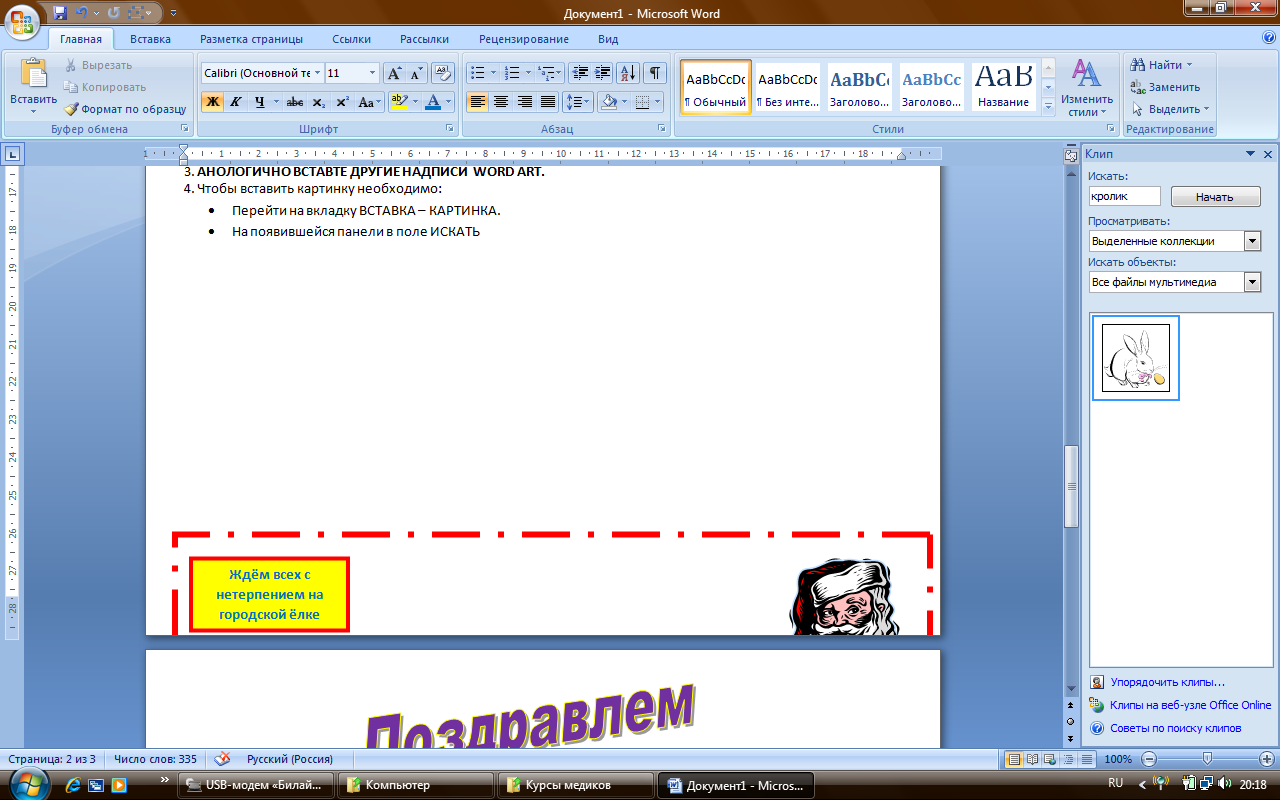Select the rabbit clip art thumbnail
This screenshot has height=800, width=1280.
[x=1136, y=358]
